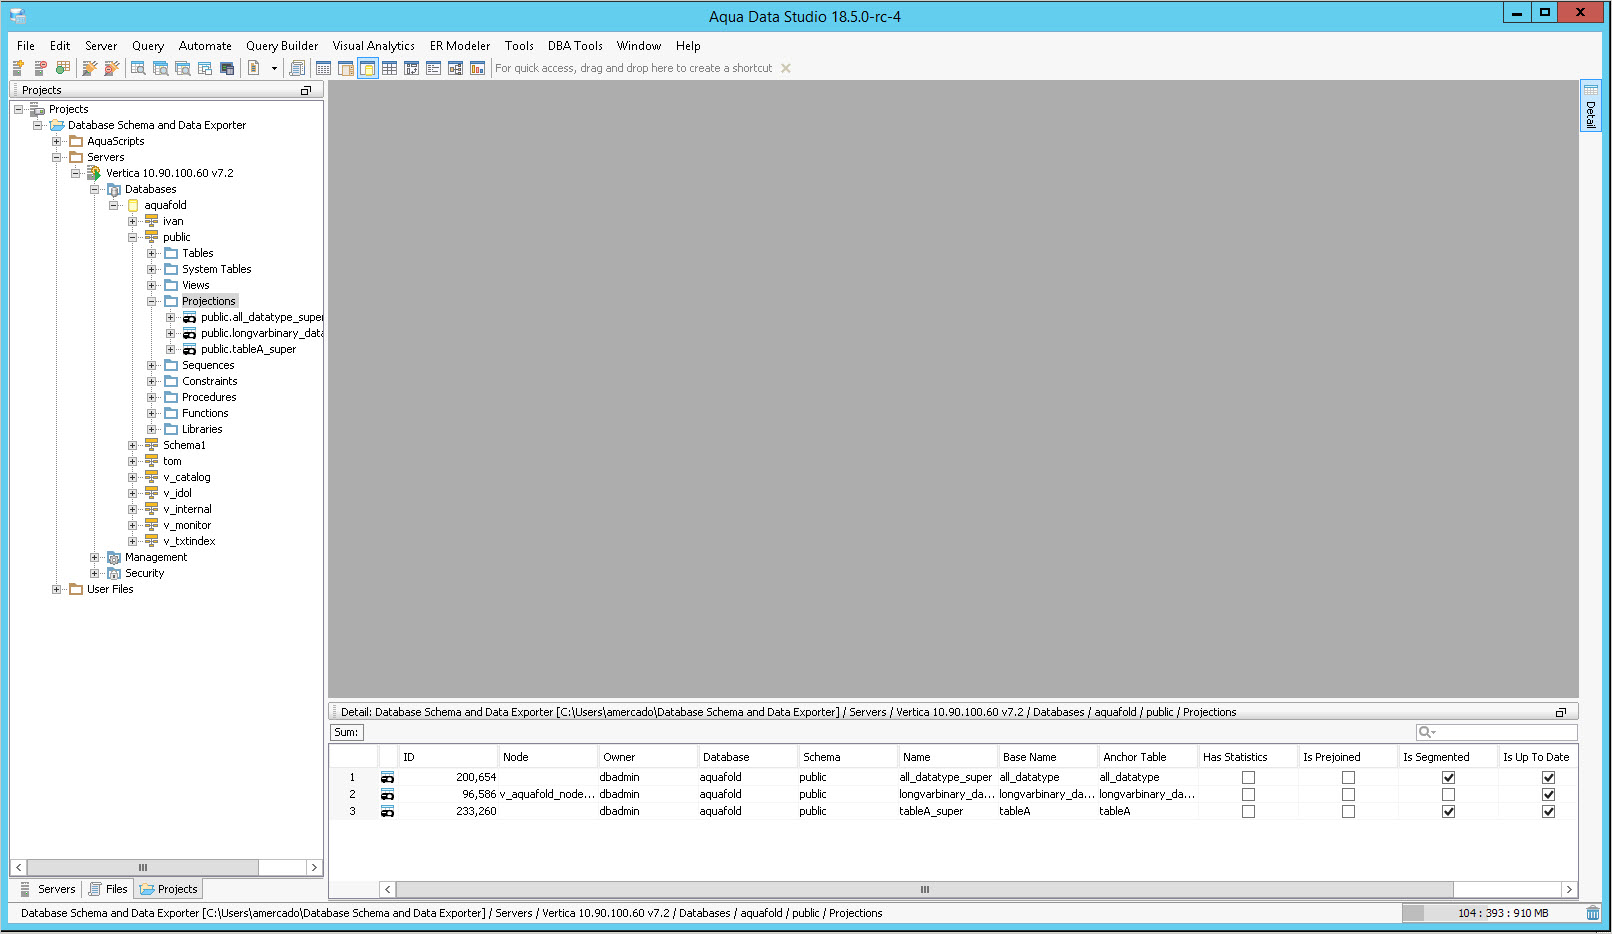Sort by the Owner column header
The image size is (1612, 934).
(x=647, y=757)
